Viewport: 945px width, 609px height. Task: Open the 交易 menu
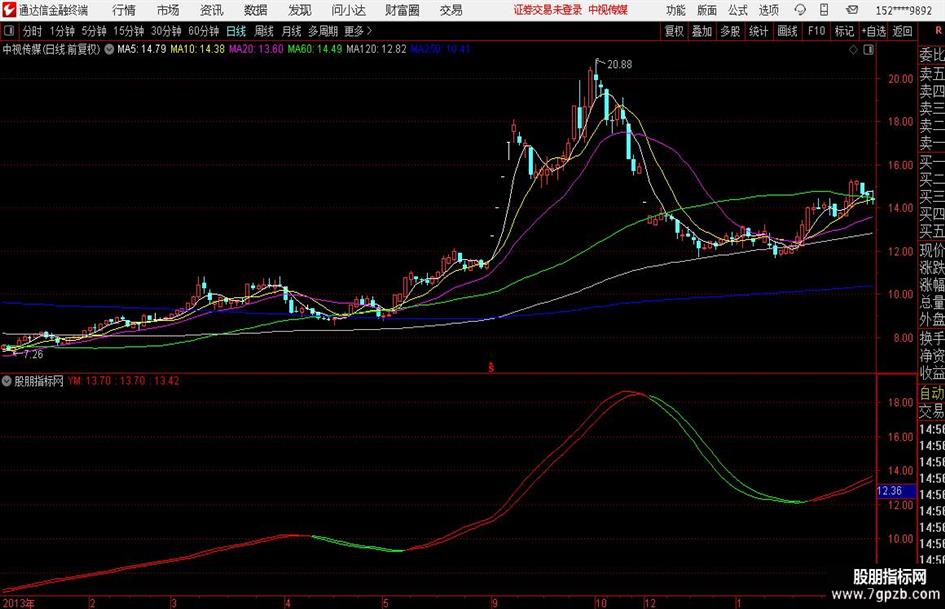(451, 10)
